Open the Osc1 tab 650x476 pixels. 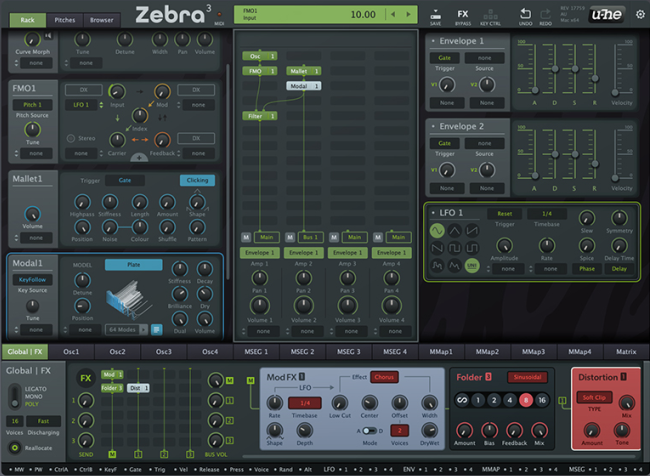click(x=71, y=352)
